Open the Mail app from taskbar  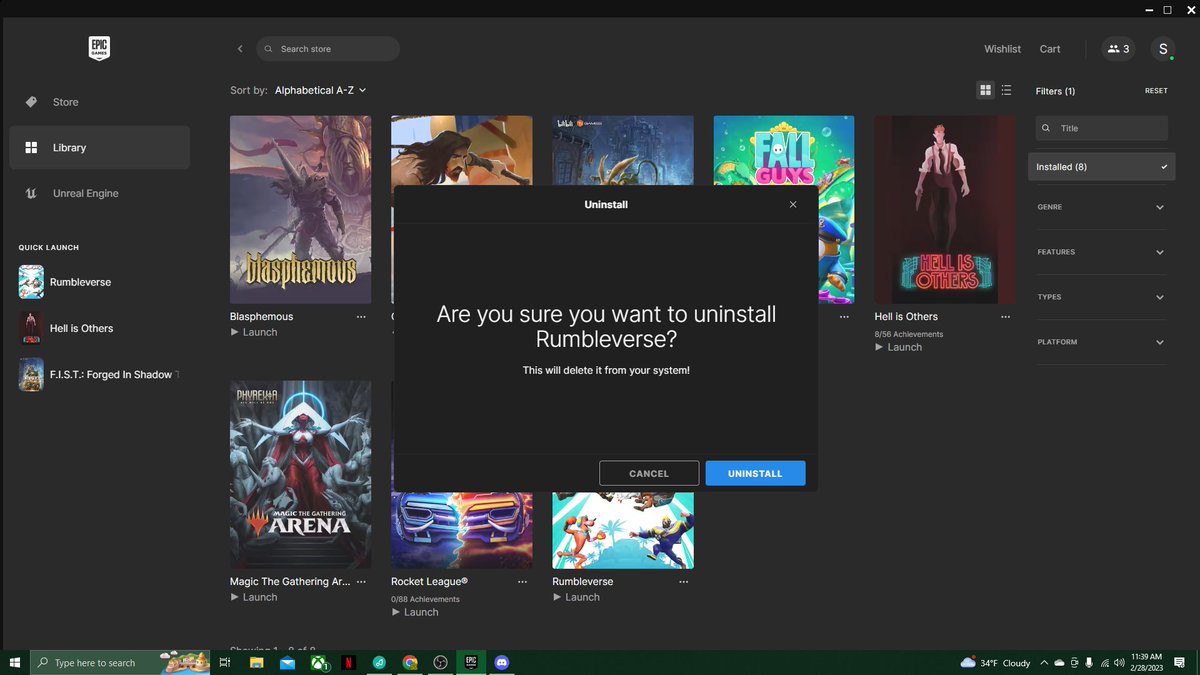click(287, 663)
